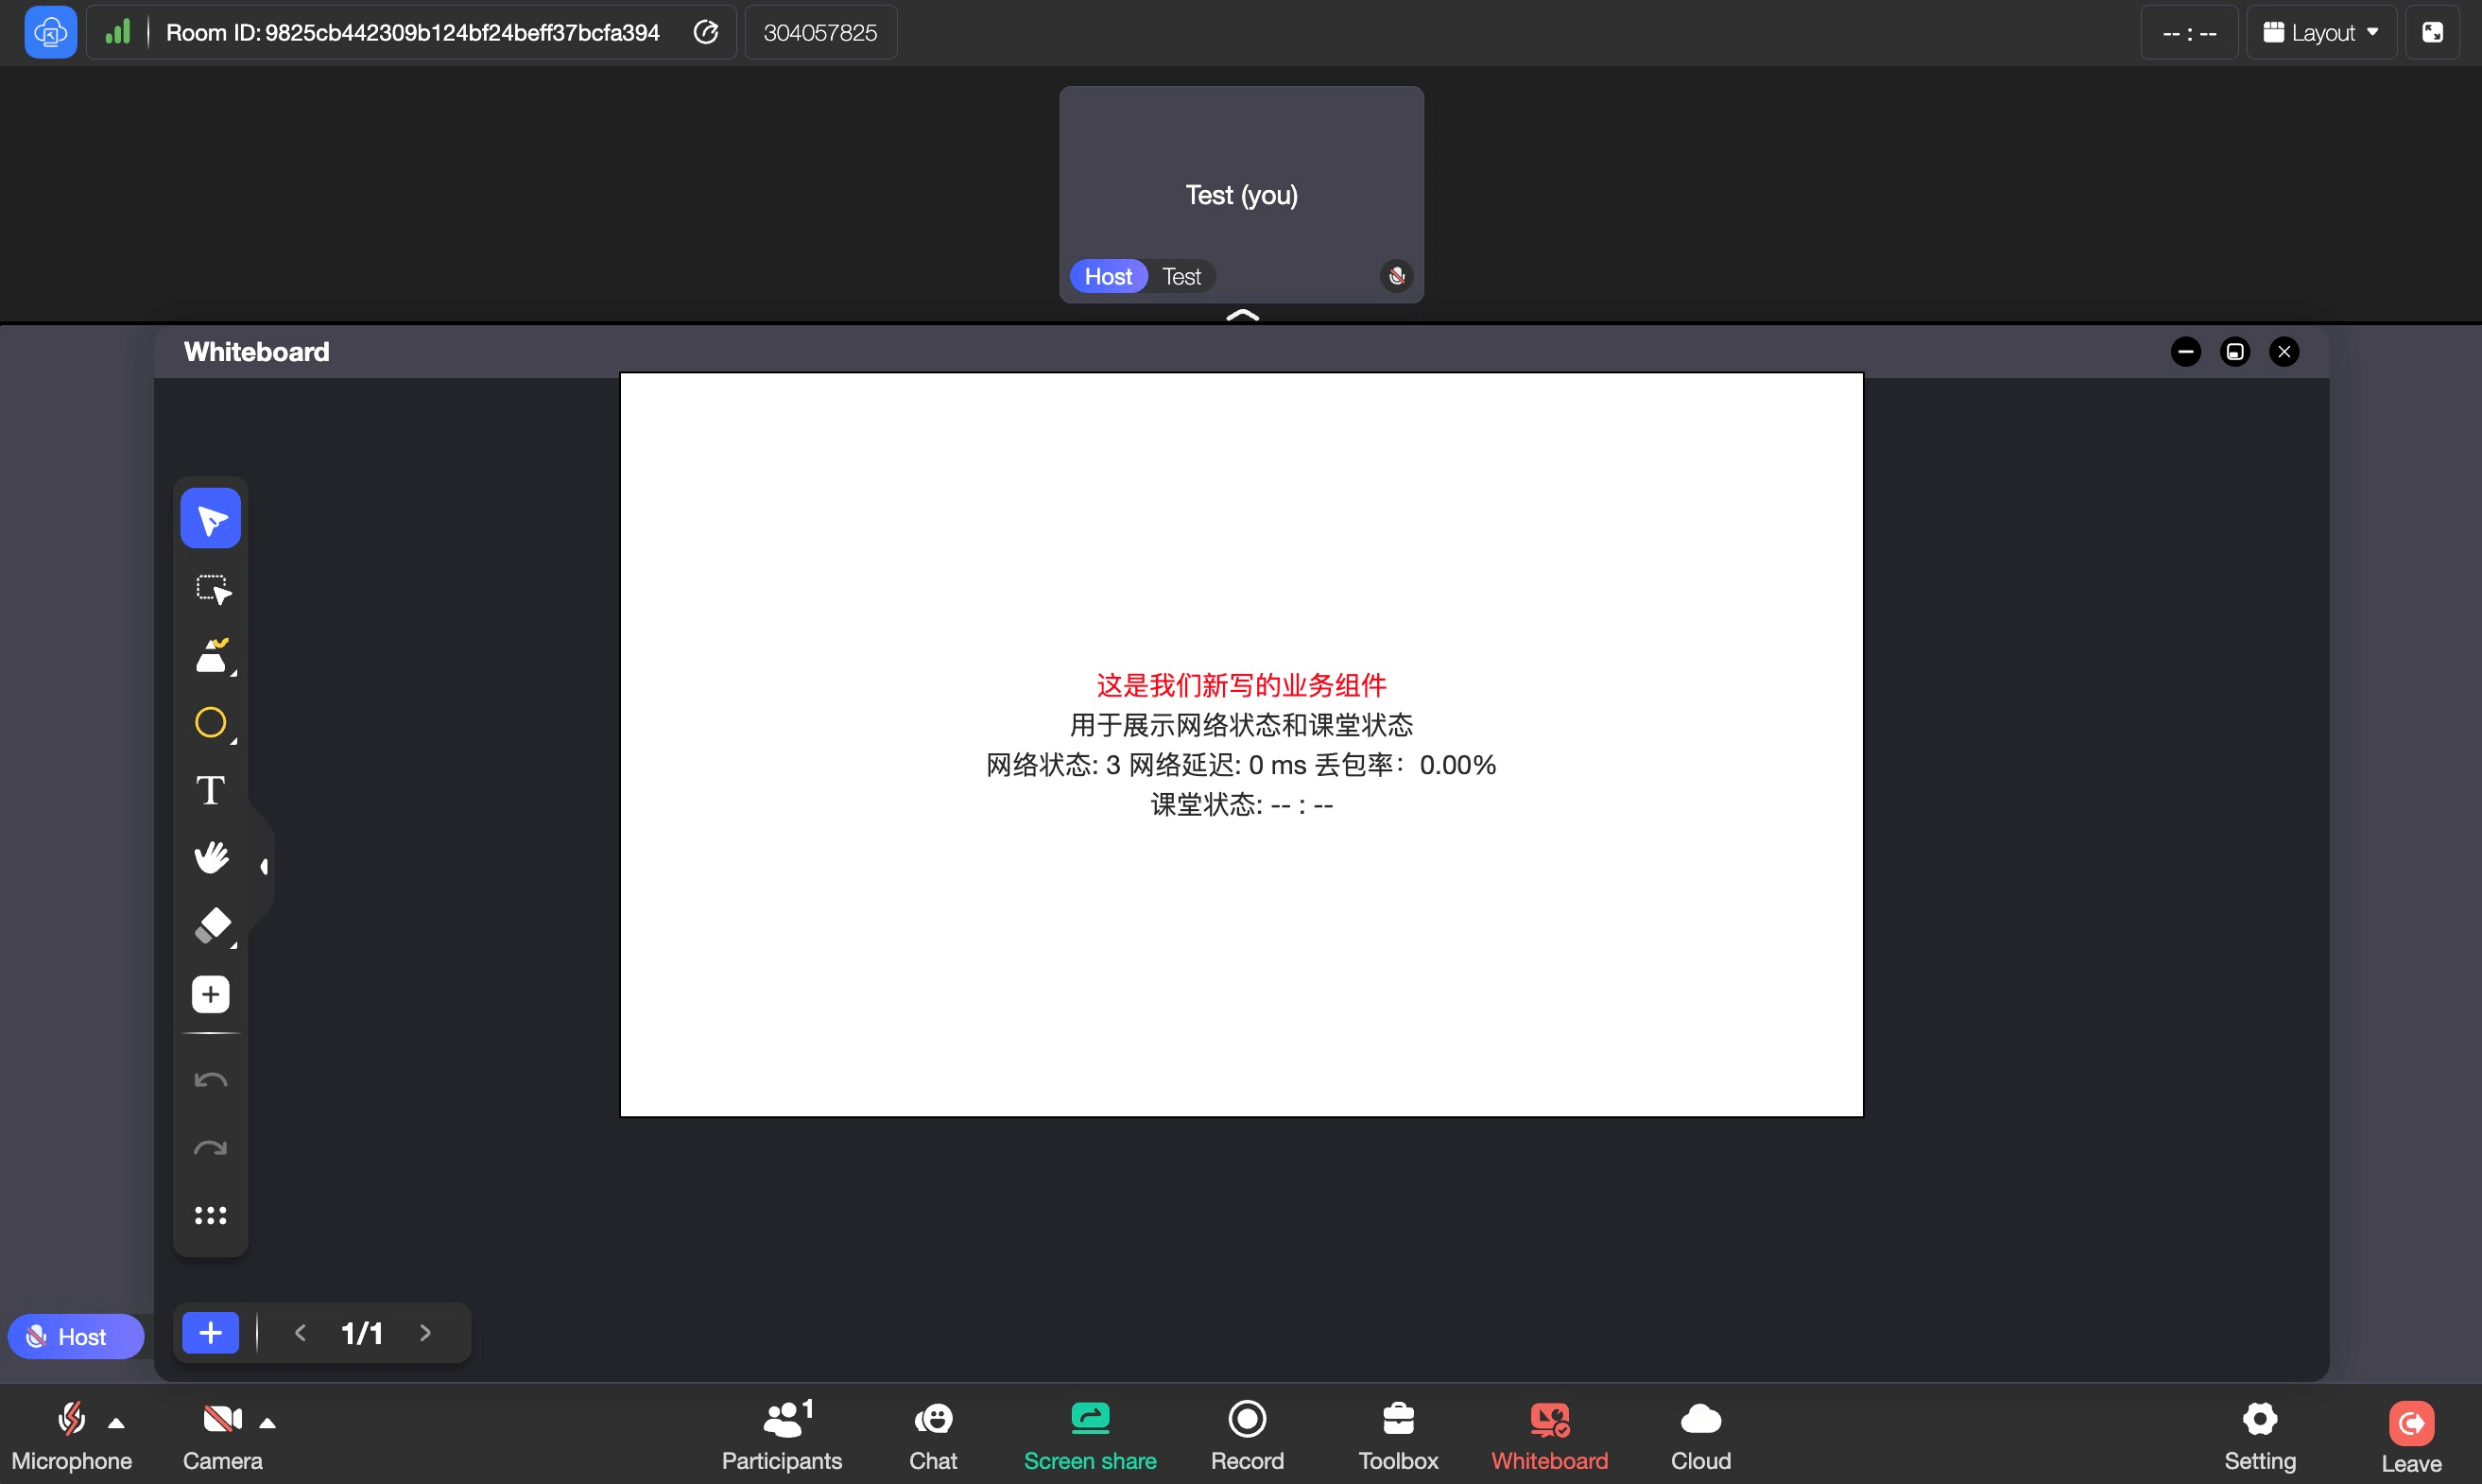Open the Layout dropdown

click(2321, 33)
